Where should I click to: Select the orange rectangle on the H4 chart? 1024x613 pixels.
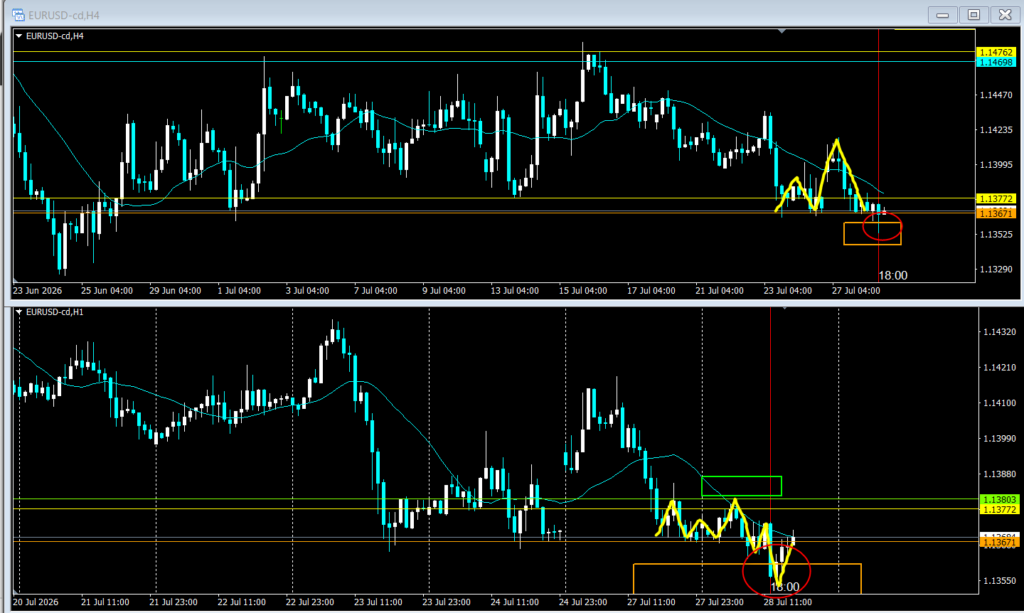[x=872, y=234]
